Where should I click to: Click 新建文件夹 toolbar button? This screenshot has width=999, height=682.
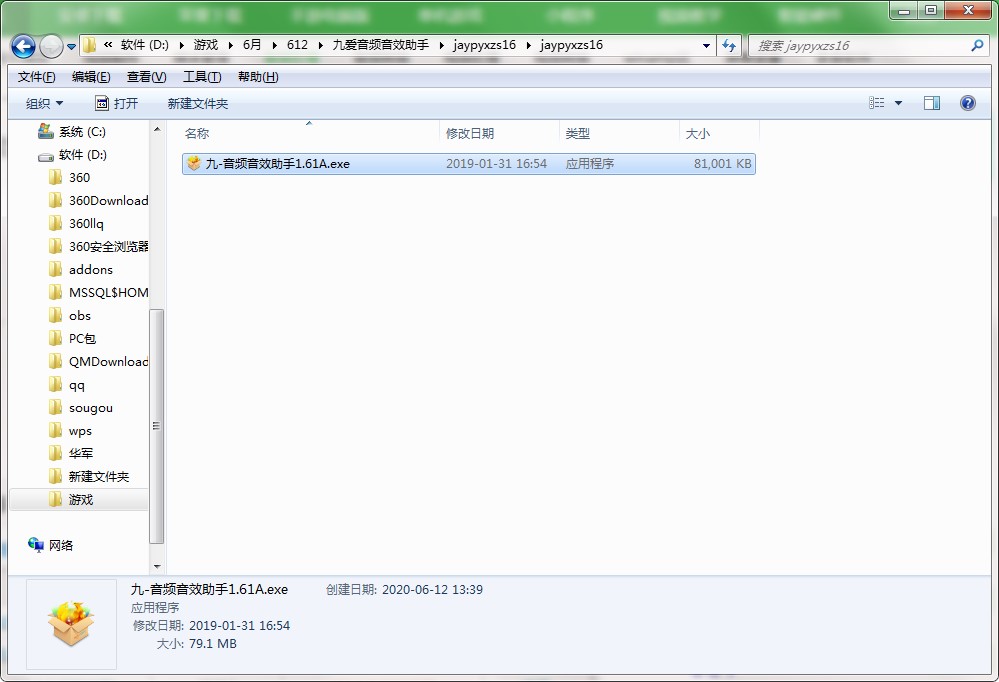198,103
